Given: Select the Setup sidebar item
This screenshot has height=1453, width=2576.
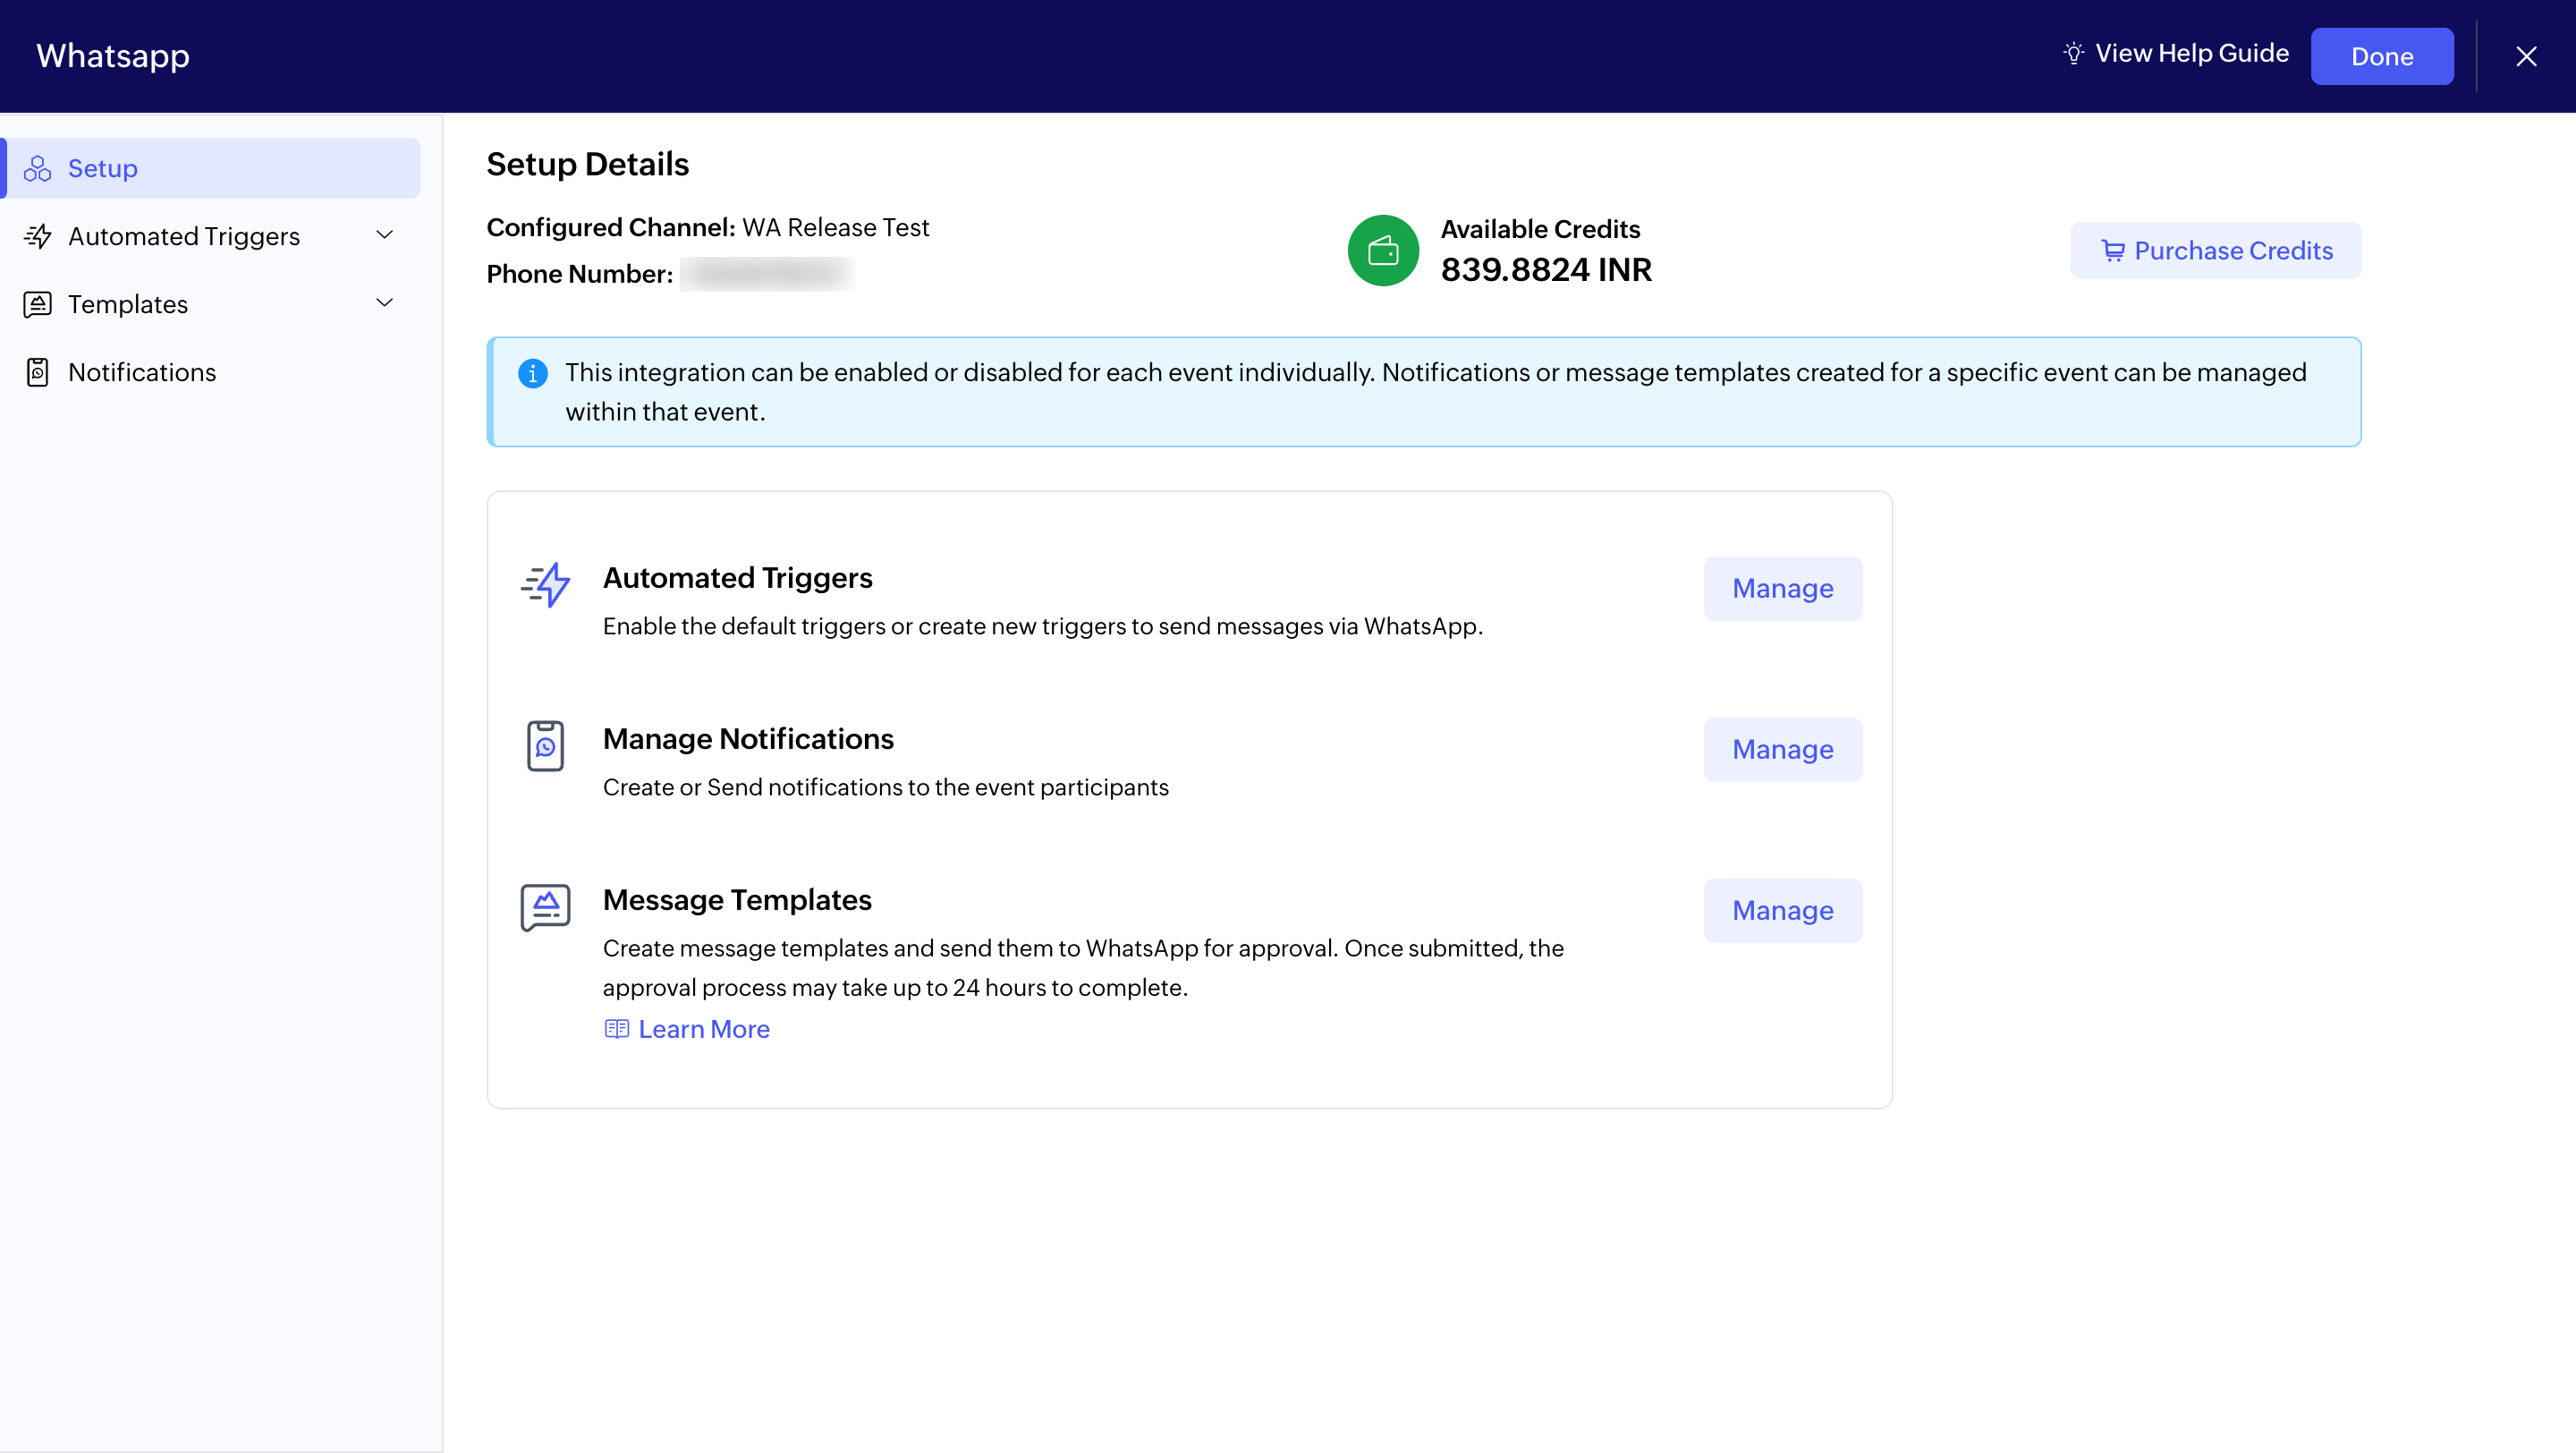Looking at the screenshot, I should 103,168.
